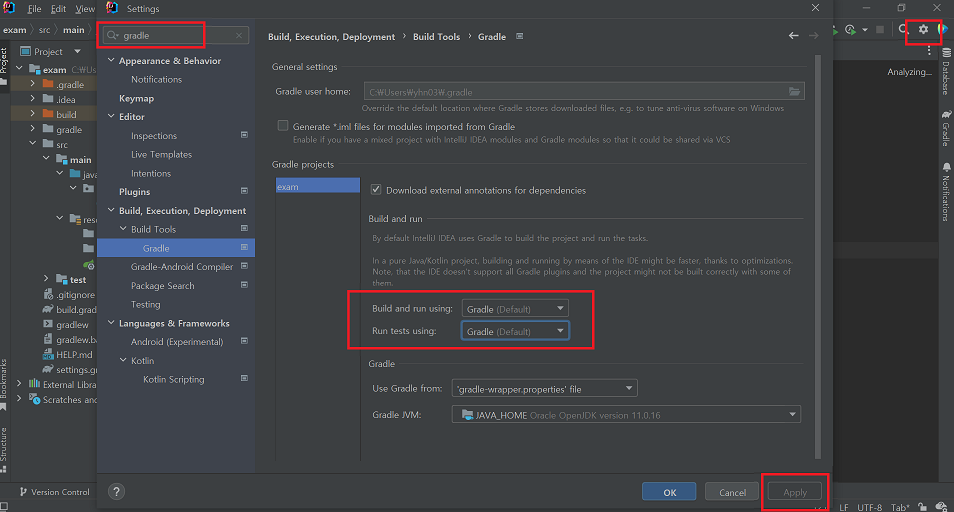This screenshot has width=954, height=512.
Task: Click Build, Execution, Deployment breadcrumb
Action: (x=332, y=36)
